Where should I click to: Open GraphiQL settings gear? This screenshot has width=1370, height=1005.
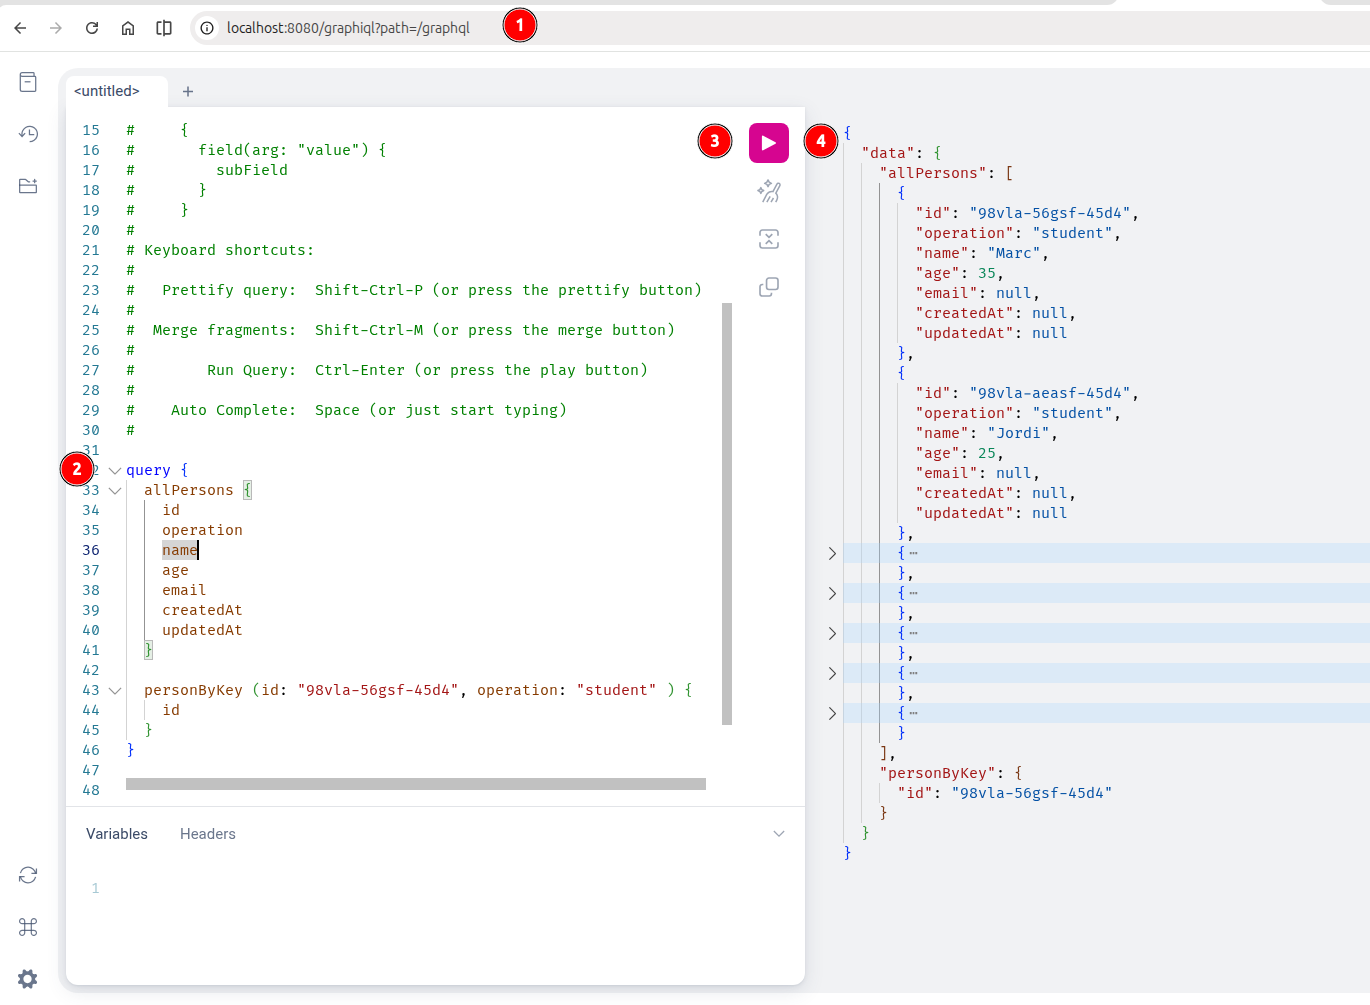coord(28,979)
